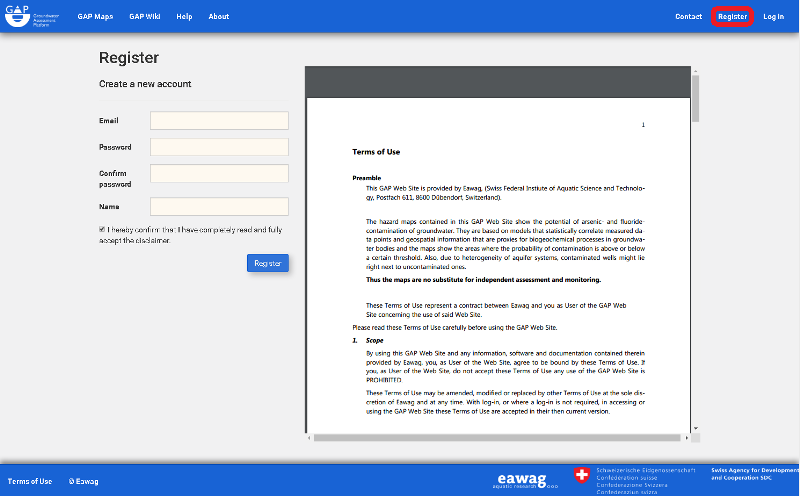The width and height of the screenshot is (800, 496).
Task: Submit form with the blue Register button
Action: tap(268, 263)
